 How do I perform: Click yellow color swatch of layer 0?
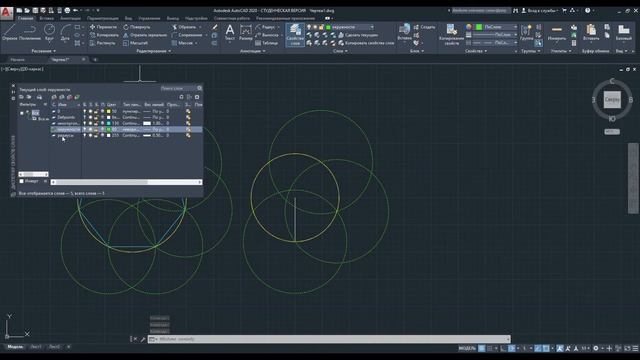(109, 111)
